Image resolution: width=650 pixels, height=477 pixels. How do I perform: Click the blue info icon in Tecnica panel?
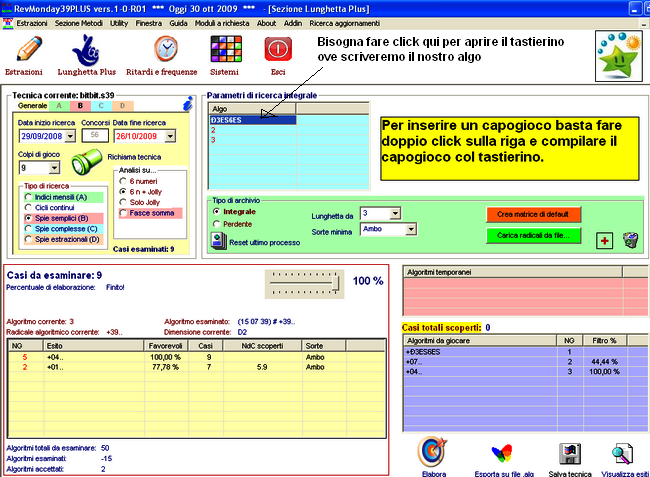point(188,104)
